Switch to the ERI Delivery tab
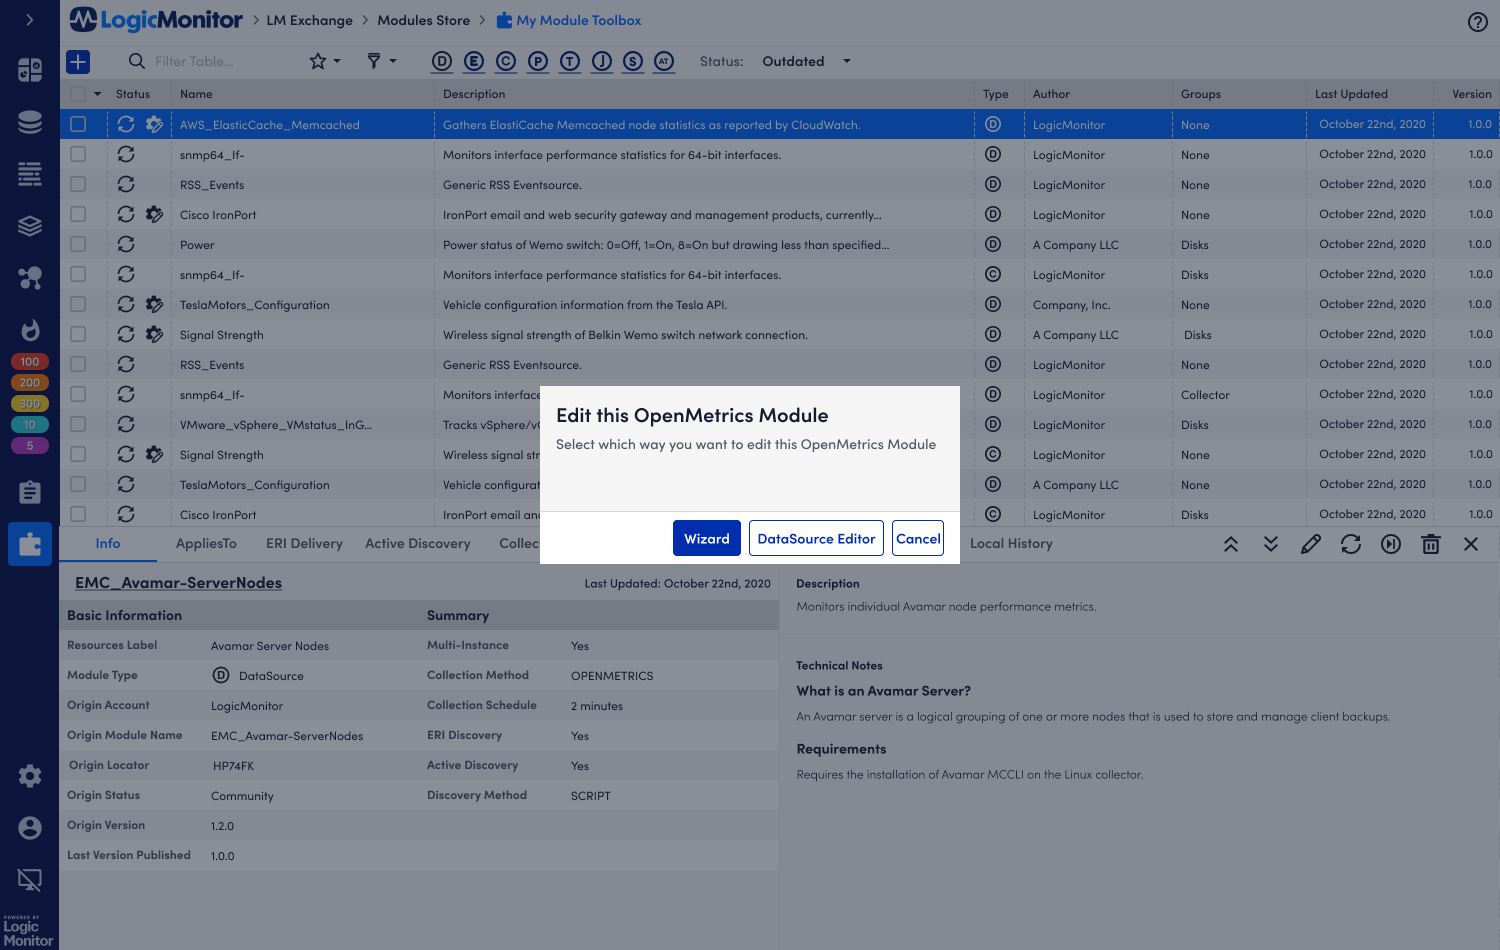 [x=304, y=544]
